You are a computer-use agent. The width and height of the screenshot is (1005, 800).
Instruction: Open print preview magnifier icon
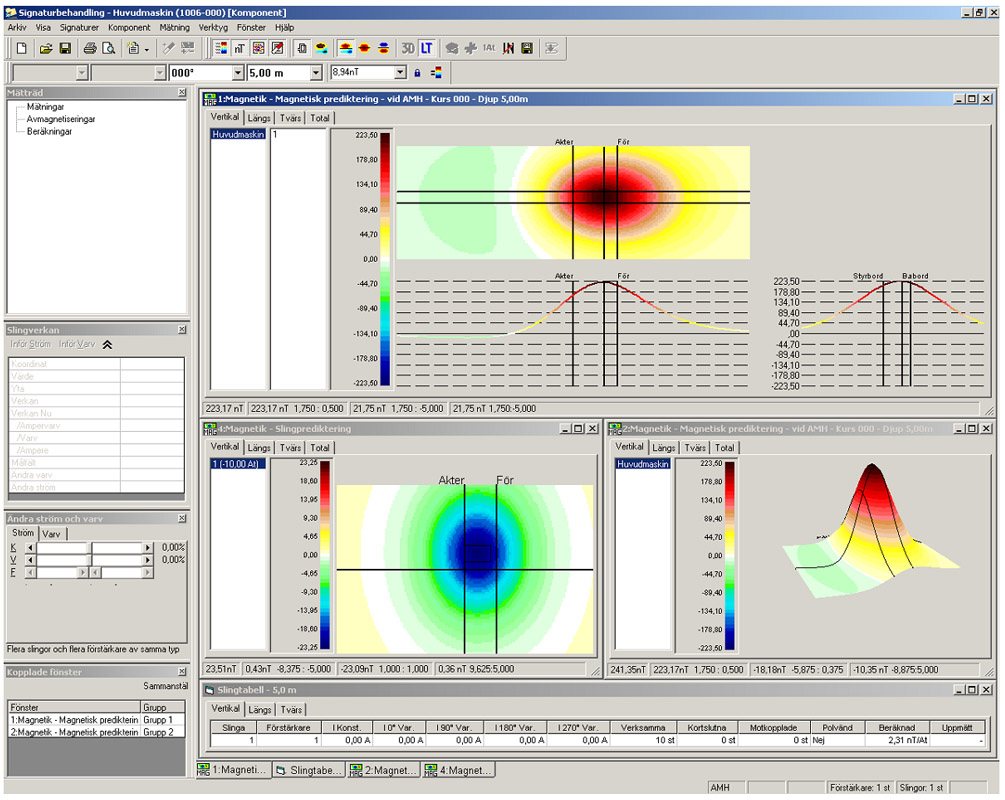(x=109, y=48)
